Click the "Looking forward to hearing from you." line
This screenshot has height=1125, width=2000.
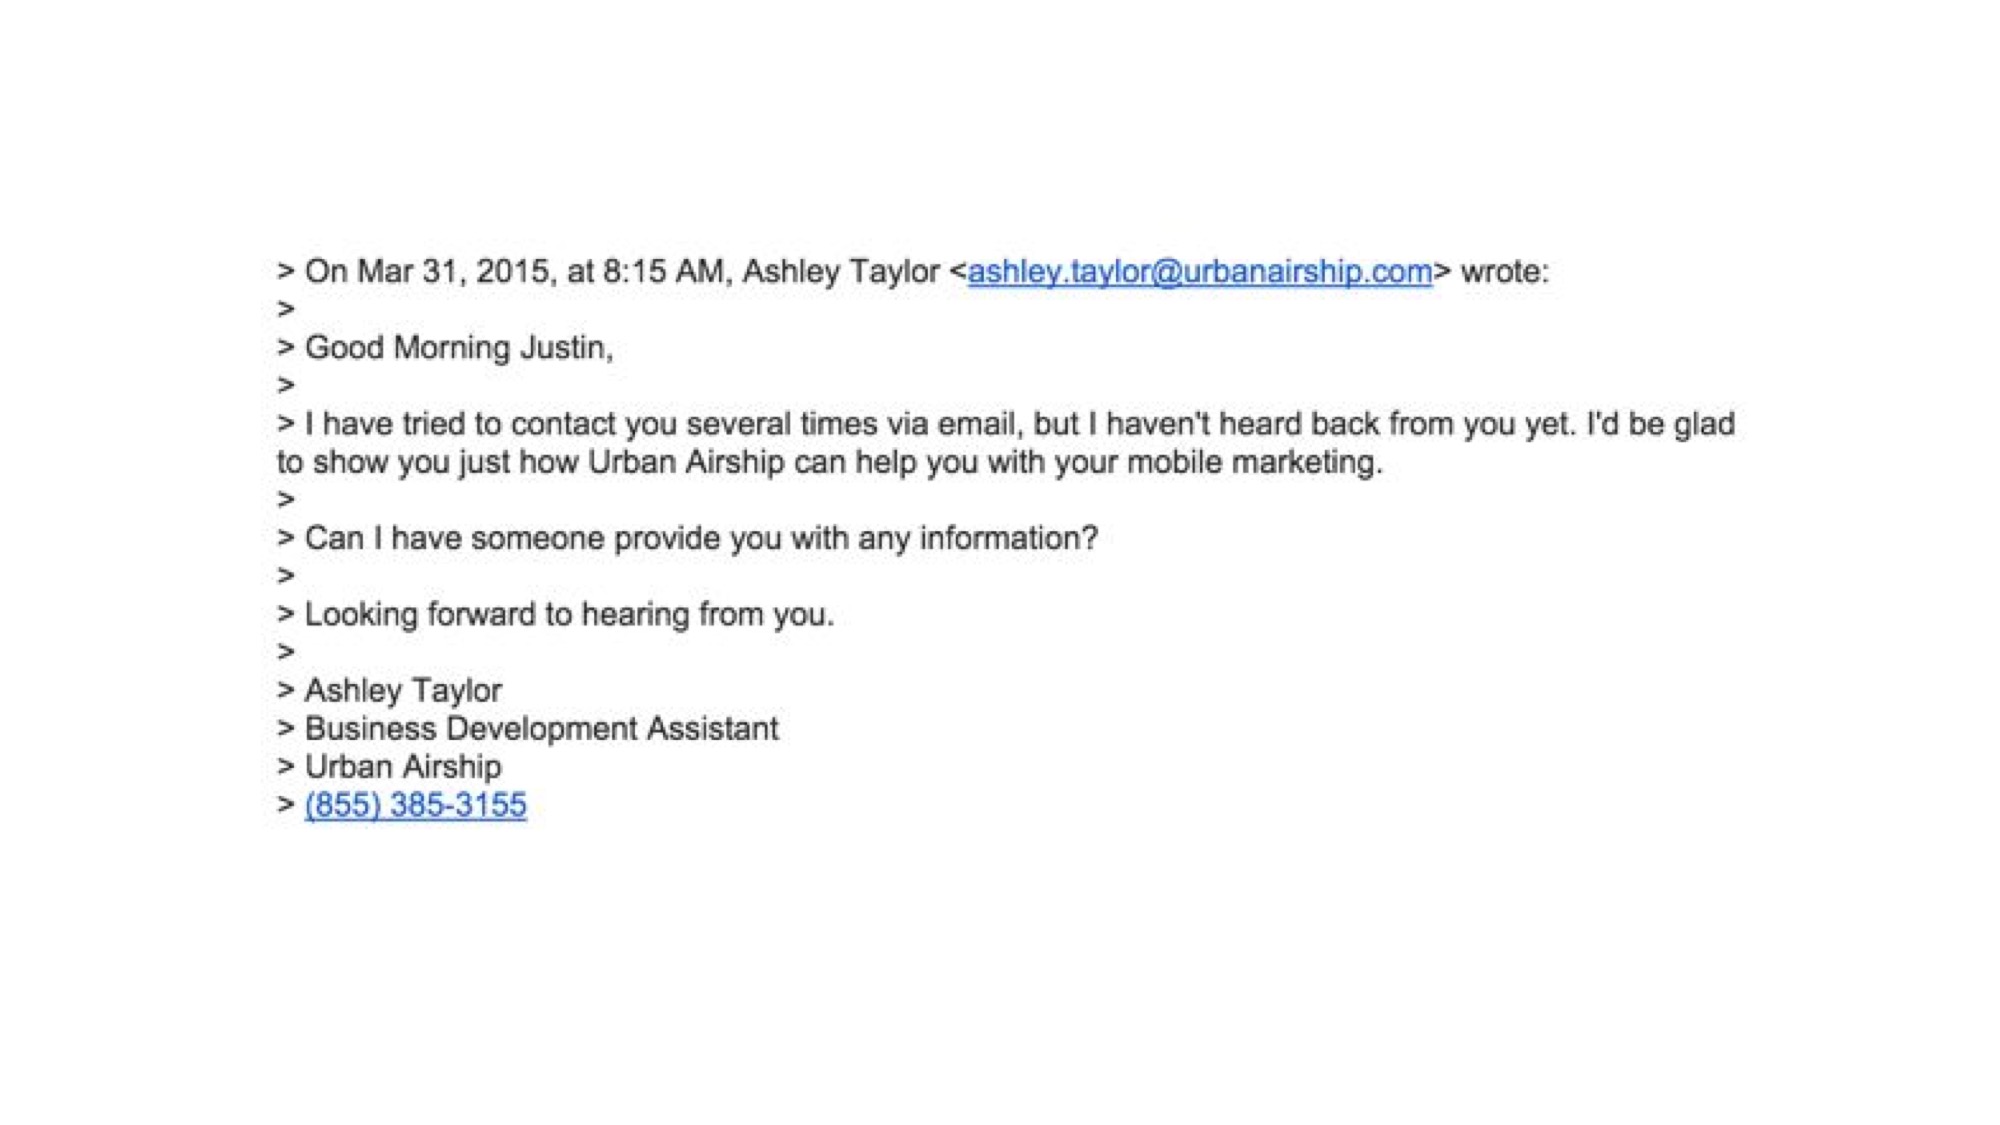[x=569, y=614]
